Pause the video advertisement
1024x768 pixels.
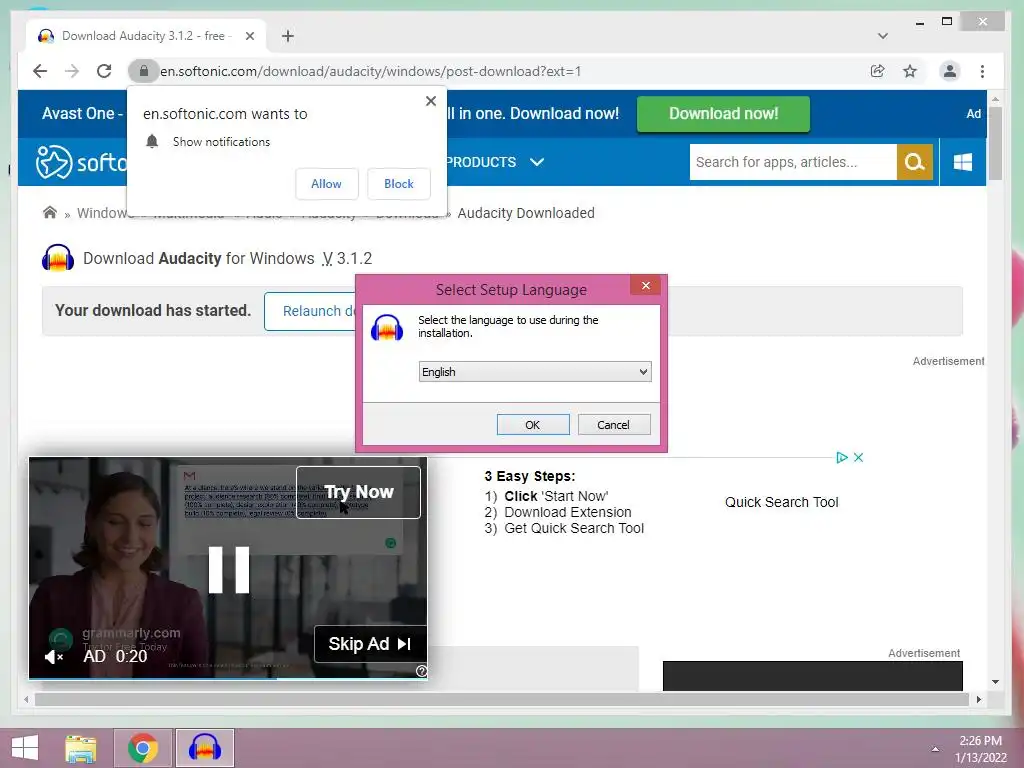[229, 569]
